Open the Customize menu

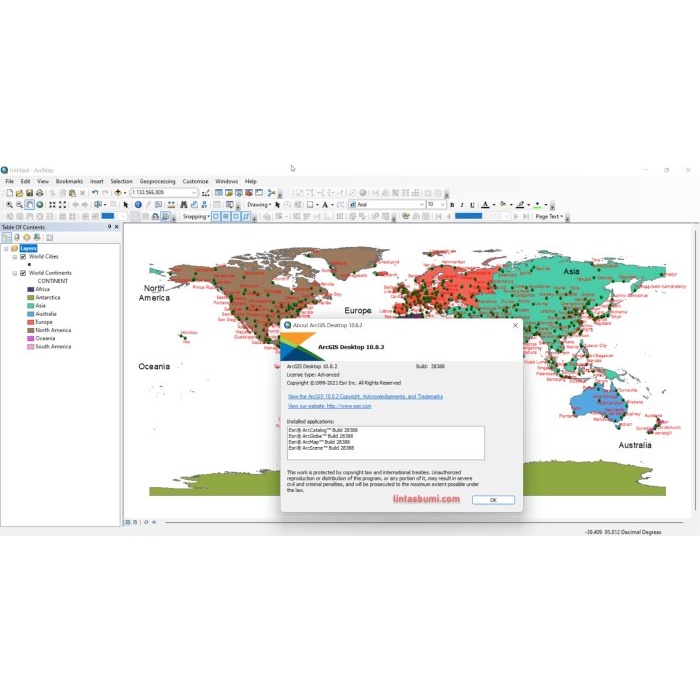click(x=196, y=181)
